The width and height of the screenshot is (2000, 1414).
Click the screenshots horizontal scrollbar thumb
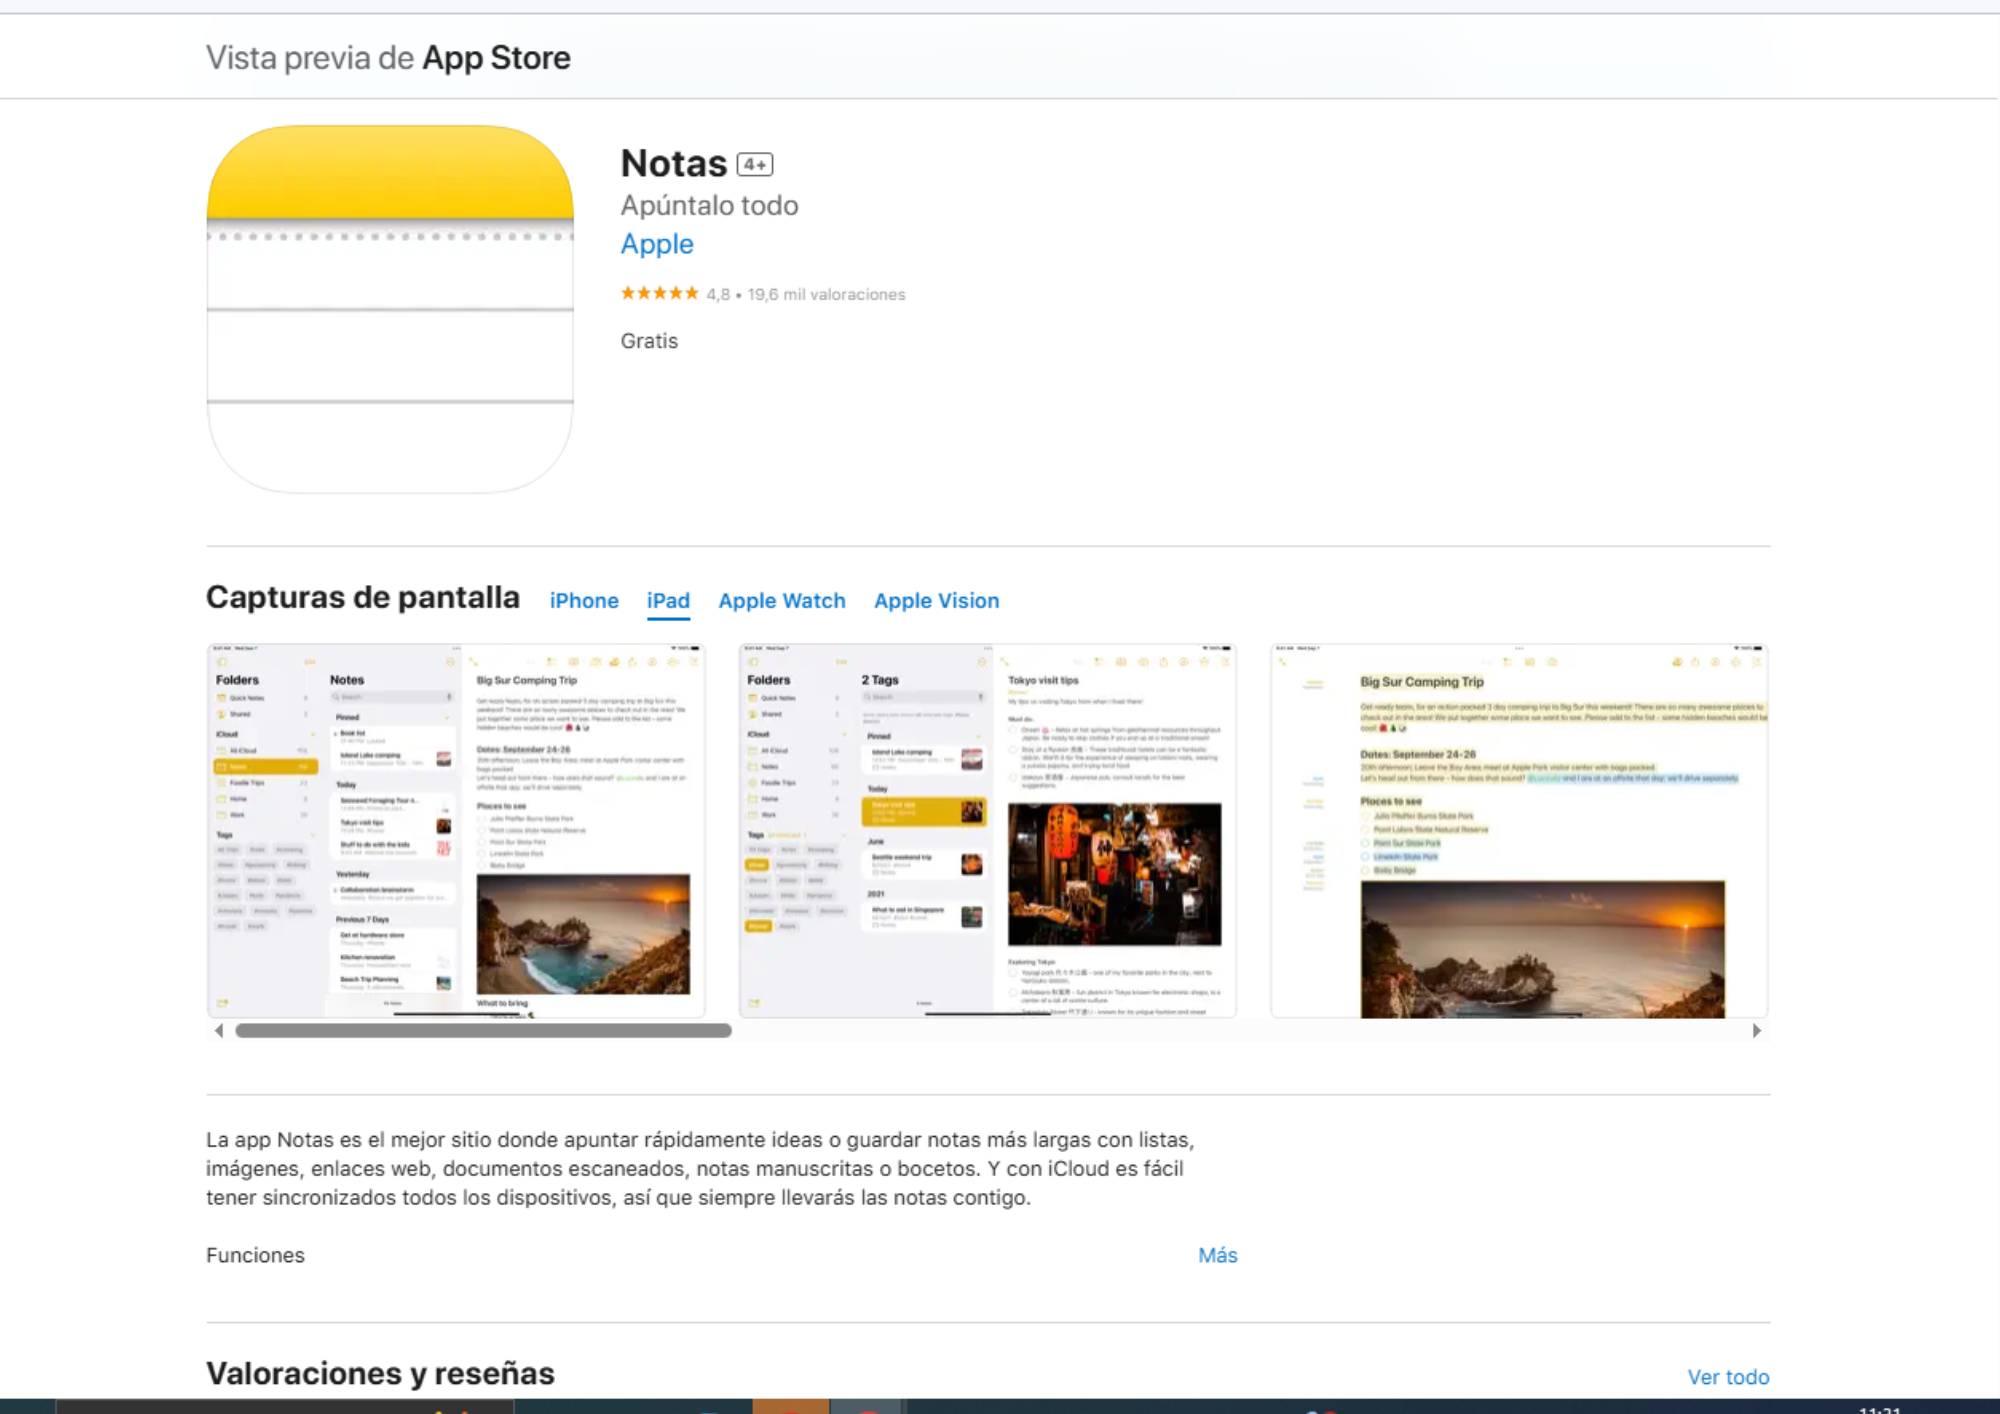click(x=483, y=1030)
